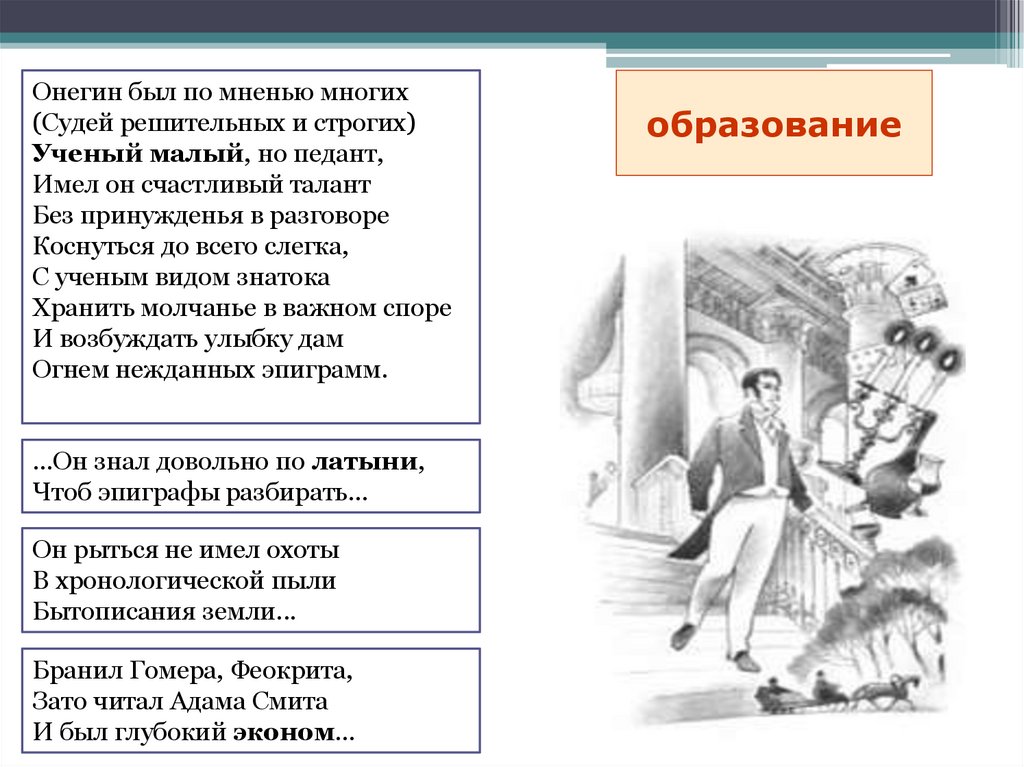Click the line 'Бранил Гомера, Феокрита,'
The width and height of the screenshot is (1024, 767).
tap(193, 670)
